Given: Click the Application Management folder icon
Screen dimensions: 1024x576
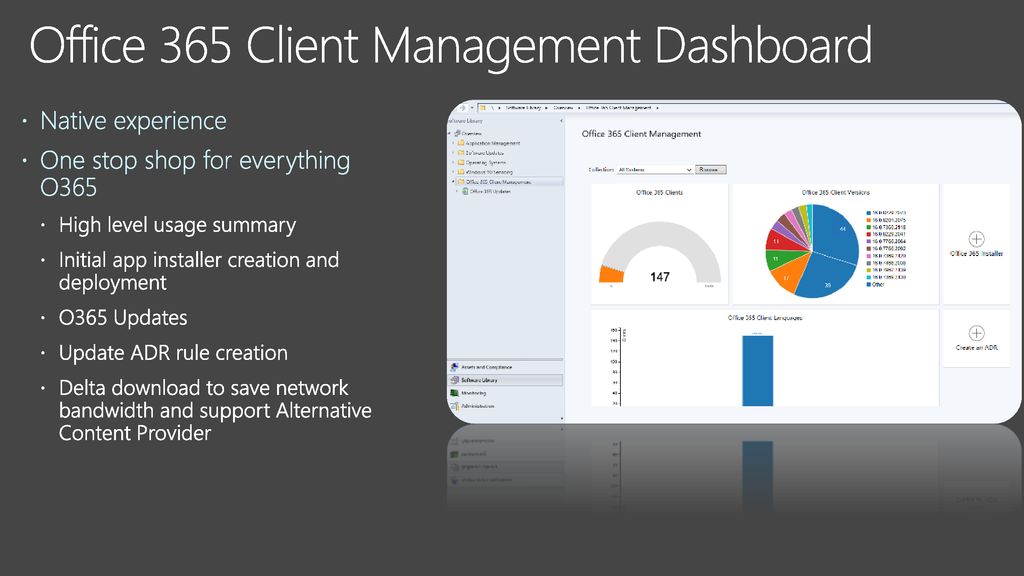Looking at the screenshot, I should click(461, 143).
